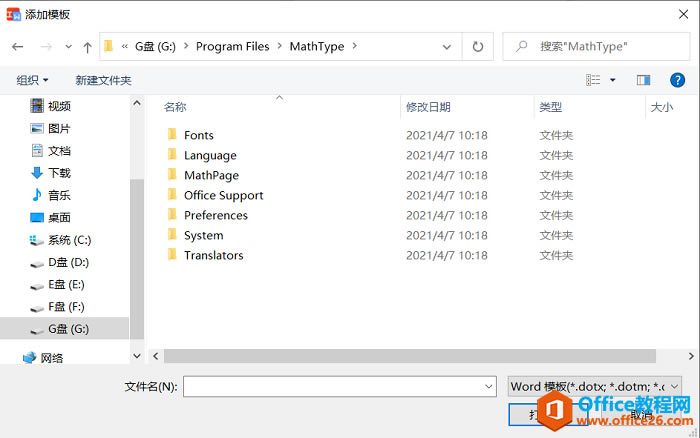Screen dimensions: 700x438
Task: Select MathType breadcrumb segment
Action: [317, 46]
